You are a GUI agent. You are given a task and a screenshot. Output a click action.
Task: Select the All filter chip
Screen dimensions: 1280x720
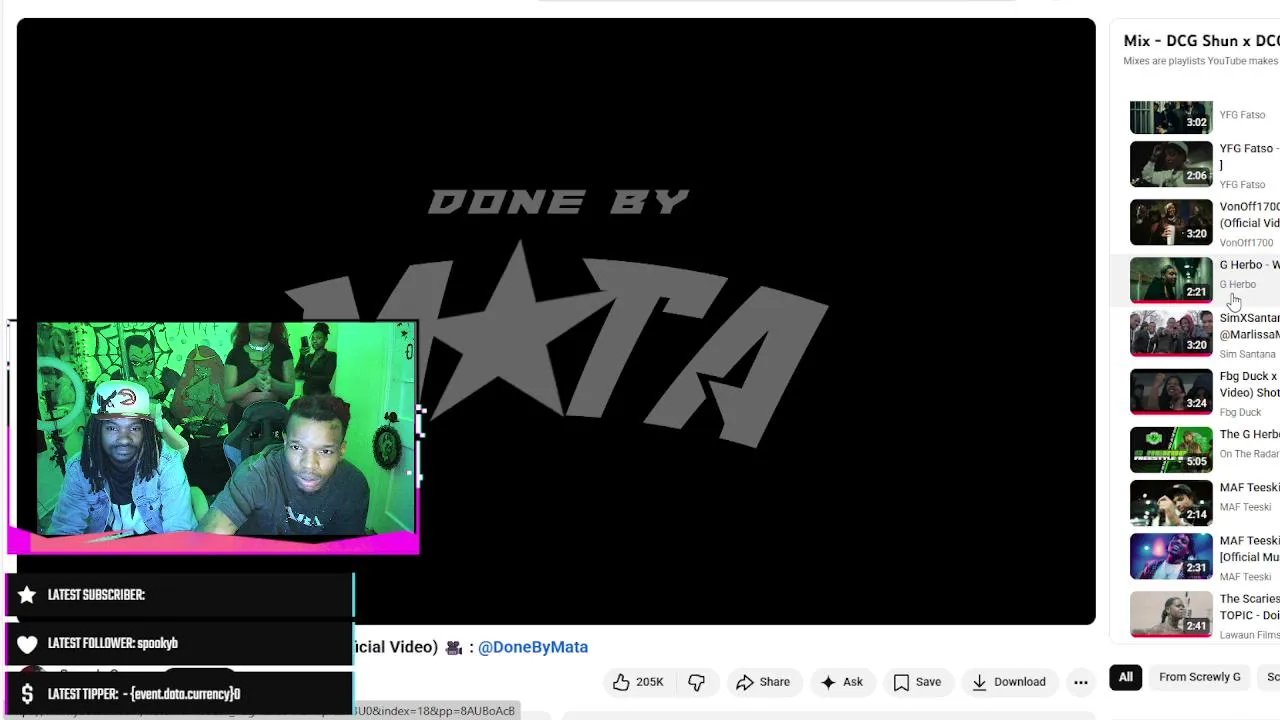tap(1126, 677)
